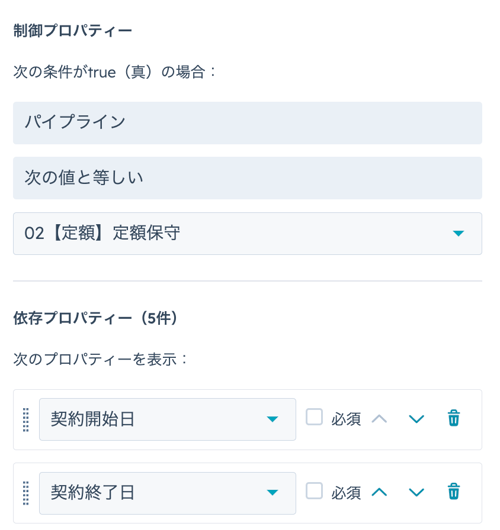Open the 契約終了日 property dropdown
Viewport: 500px width, 530px height.
tap(168, 493)
